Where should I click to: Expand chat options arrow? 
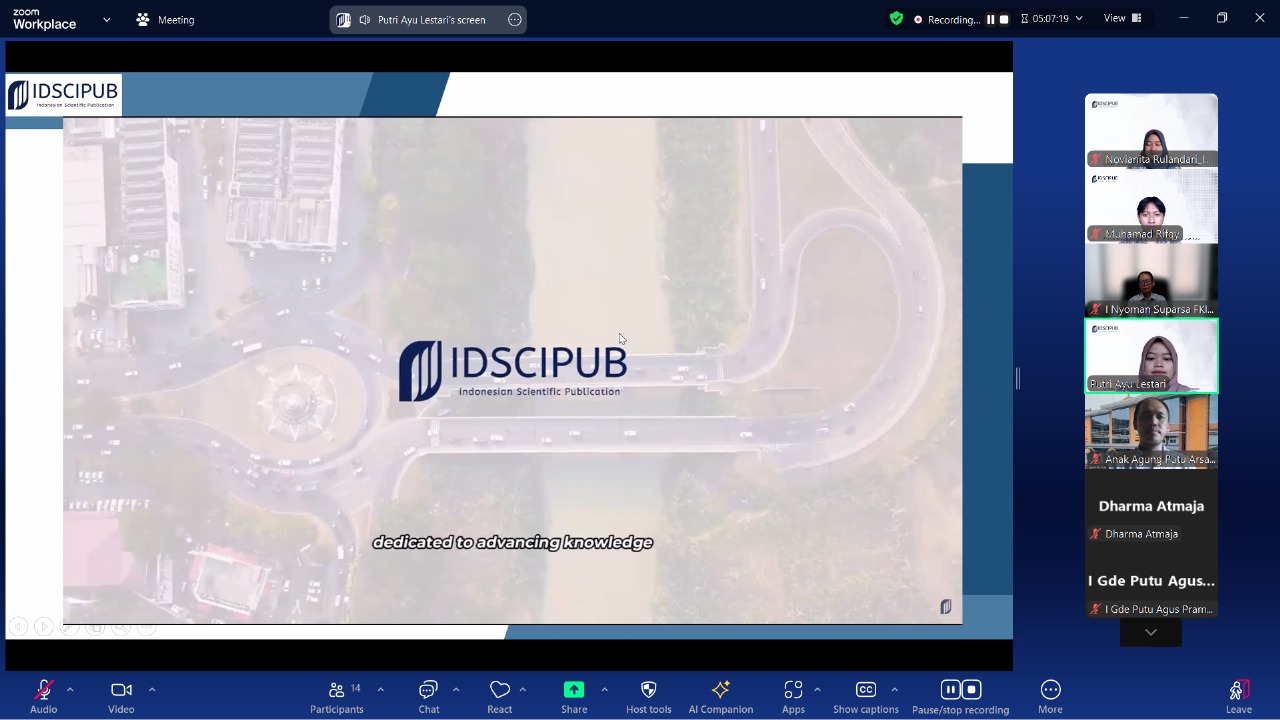pos(456,689)
